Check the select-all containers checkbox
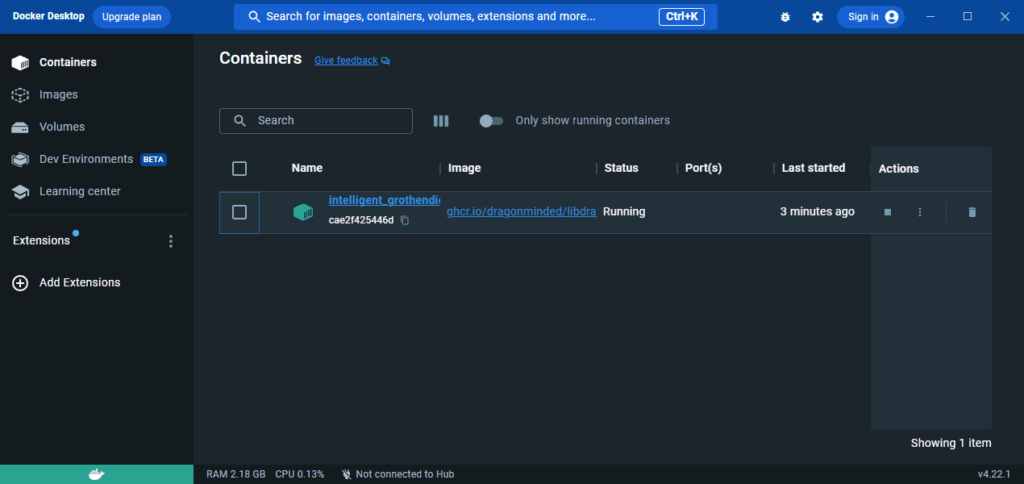The height and width of the screenshot is (484, 1024). (x=240, y=169)
